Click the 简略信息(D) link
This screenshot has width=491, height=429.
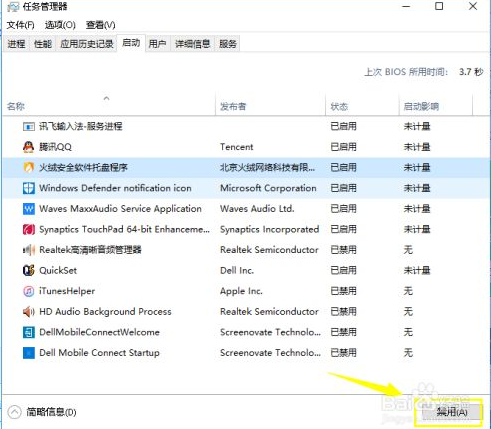tap(51, 412)
